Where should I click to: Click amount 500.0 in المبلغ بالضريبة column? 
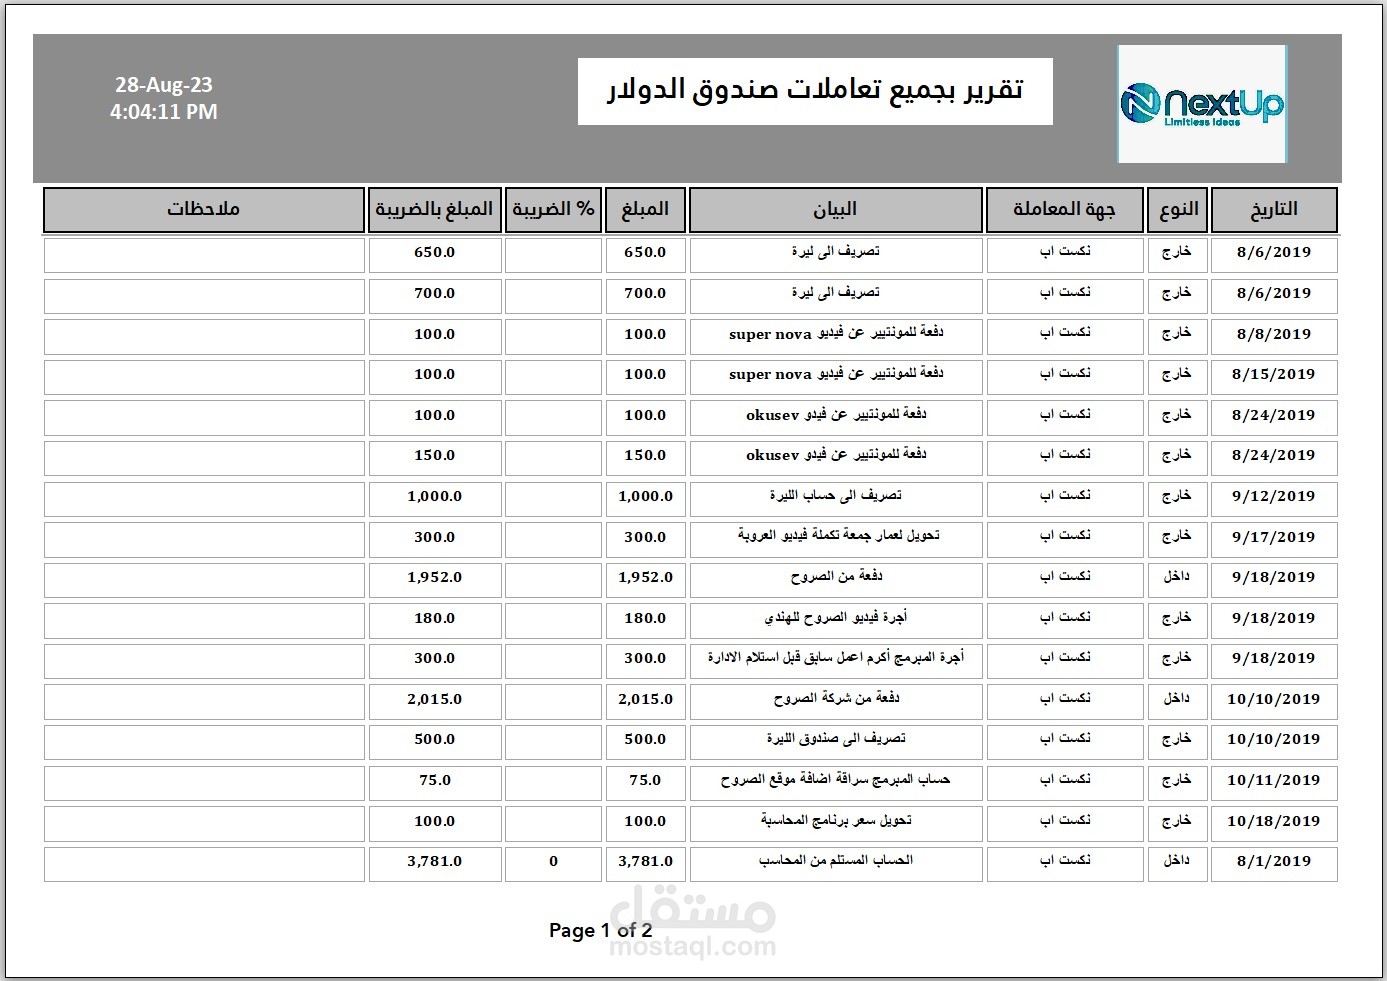pos(434,740)
